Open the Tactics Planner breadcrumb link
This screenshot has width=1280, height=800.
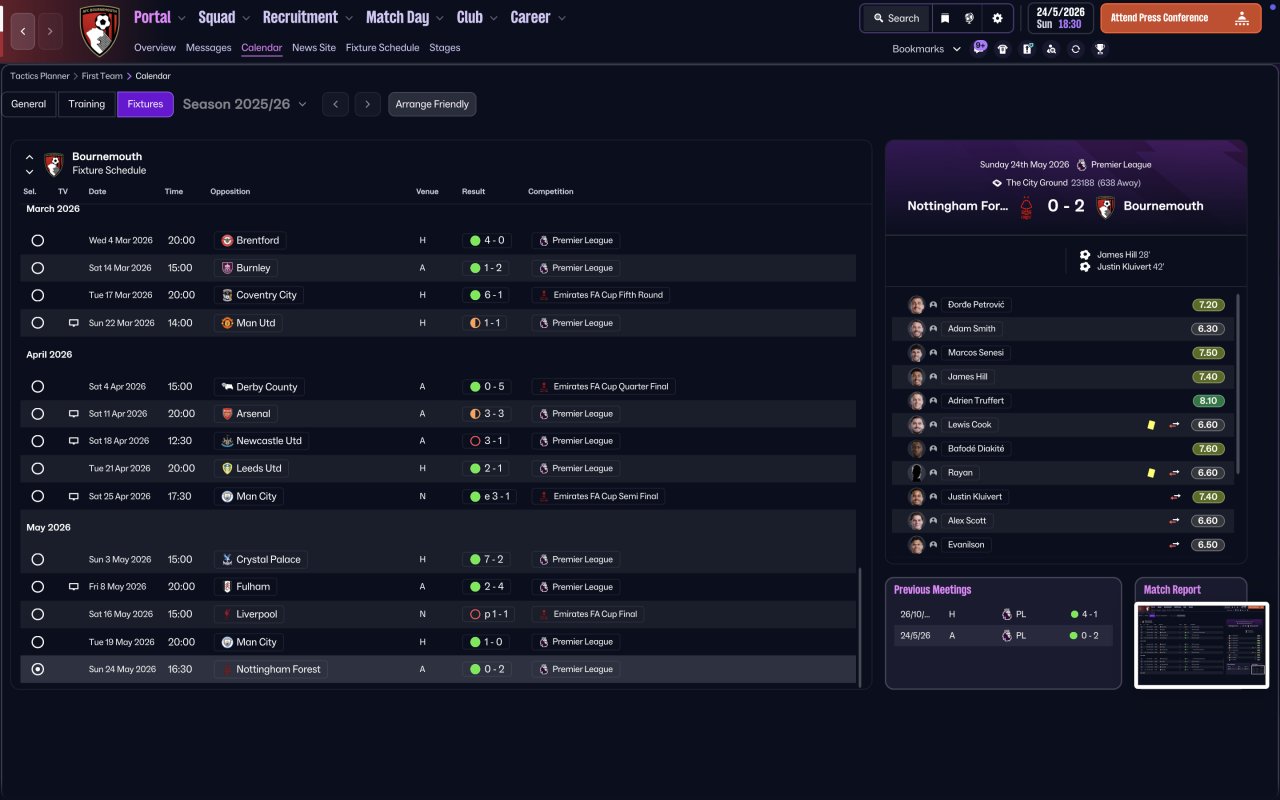tap(40, 76)
